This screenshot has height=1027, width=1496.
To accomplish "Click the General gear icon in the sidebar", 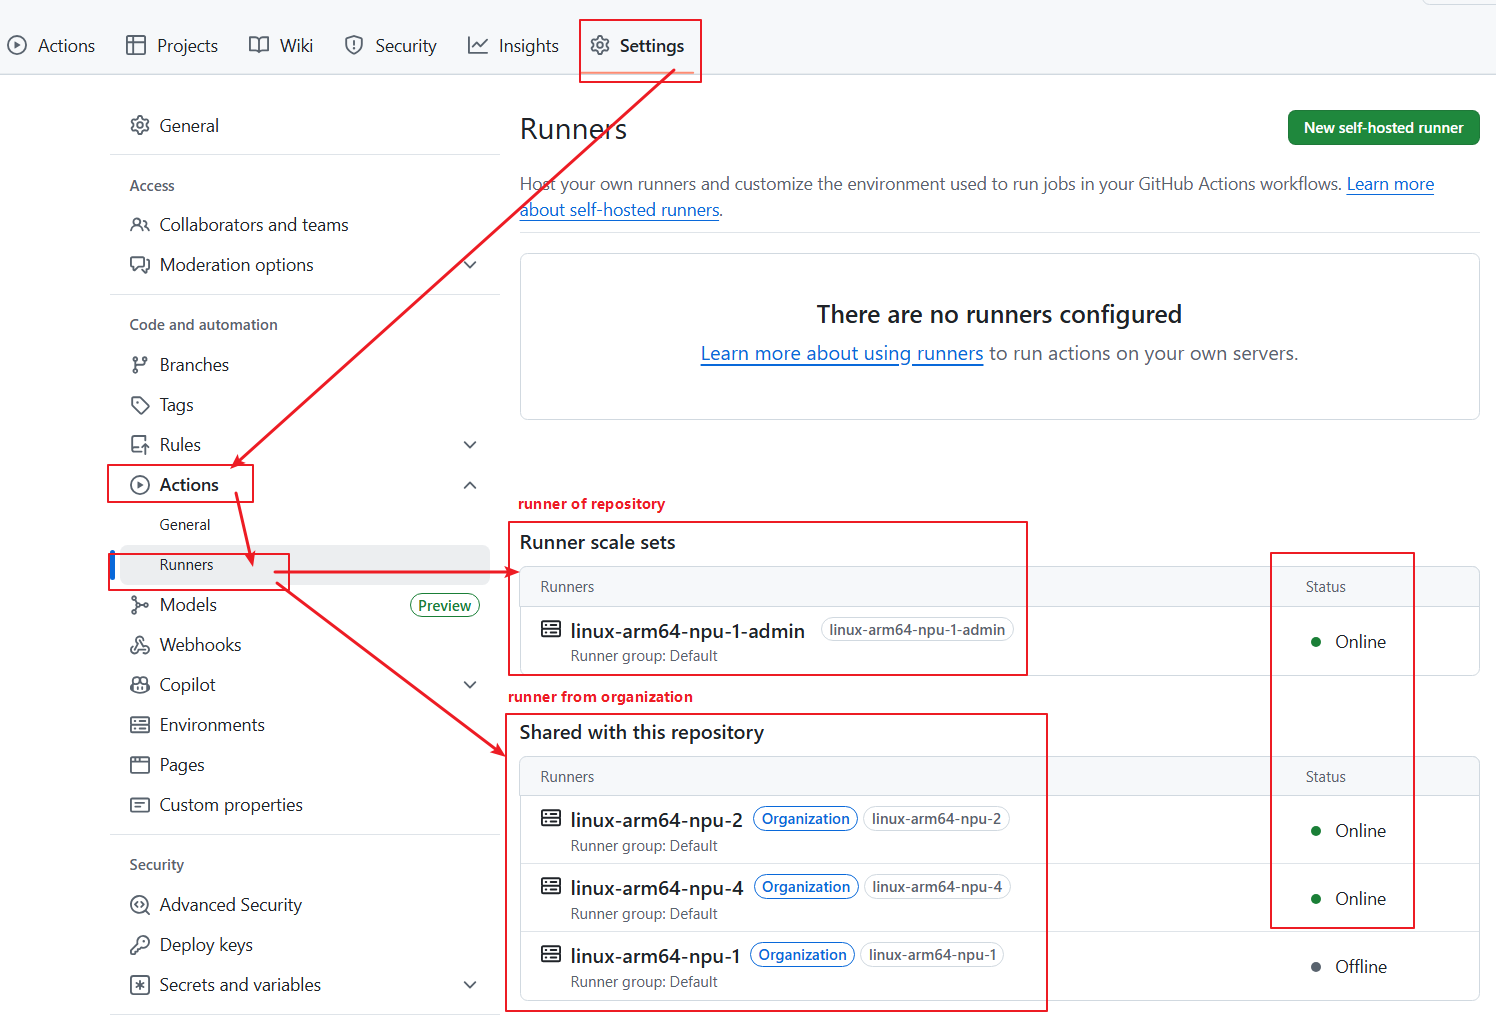I will (140, 125).
